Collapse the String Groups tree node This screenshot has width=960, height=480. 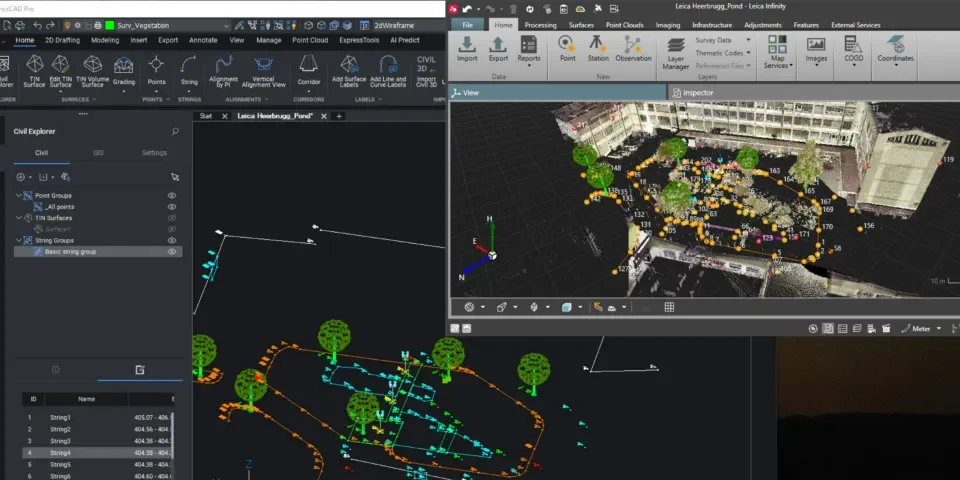point(19,240)
